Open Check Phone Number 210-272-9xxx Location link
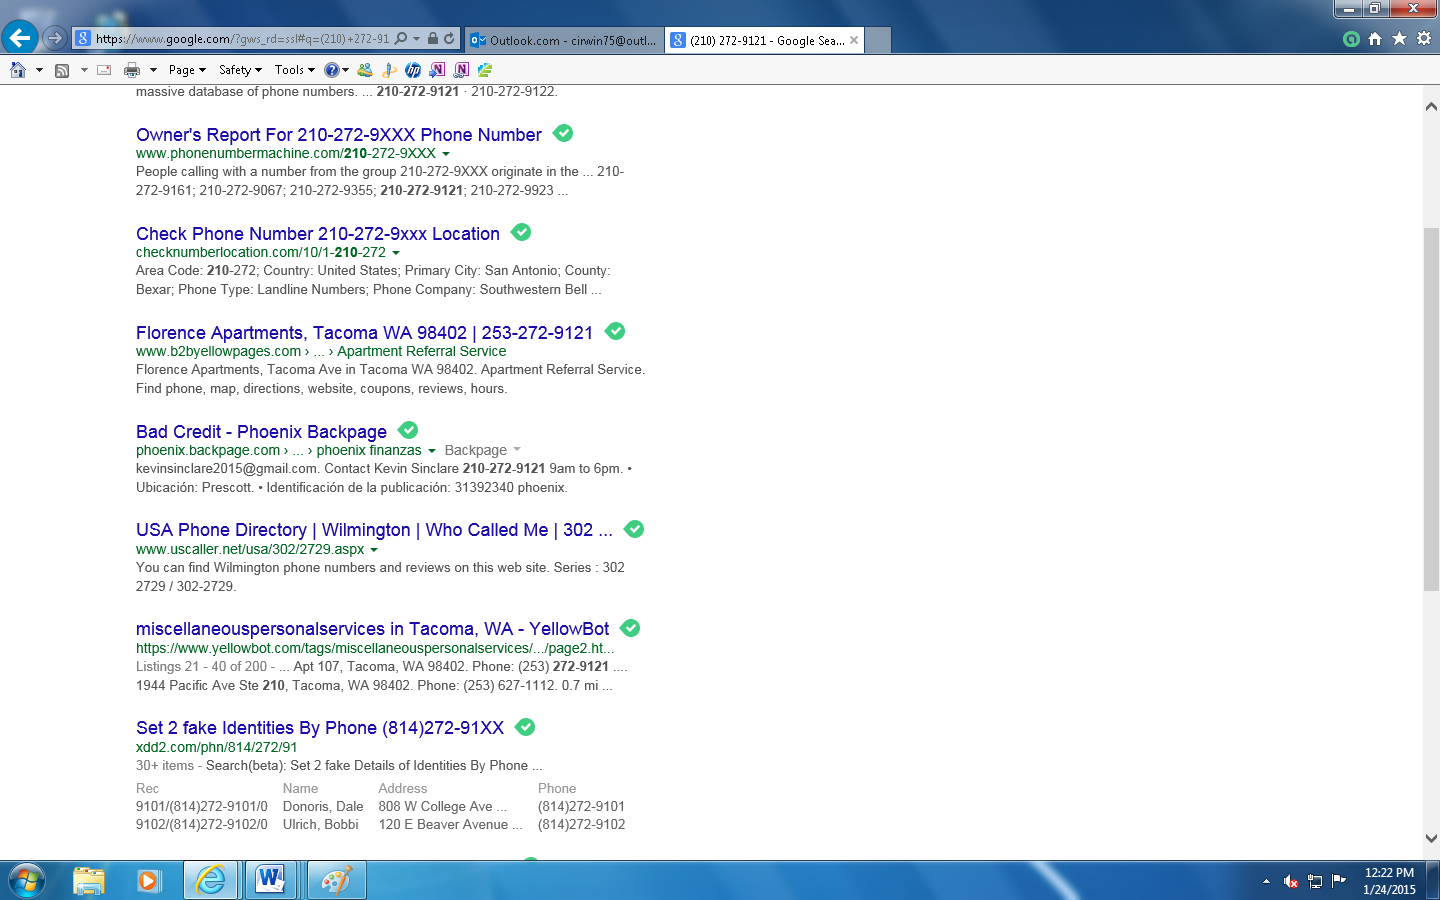This screenshot has width=1440, height=900. [x=318, y=234]
